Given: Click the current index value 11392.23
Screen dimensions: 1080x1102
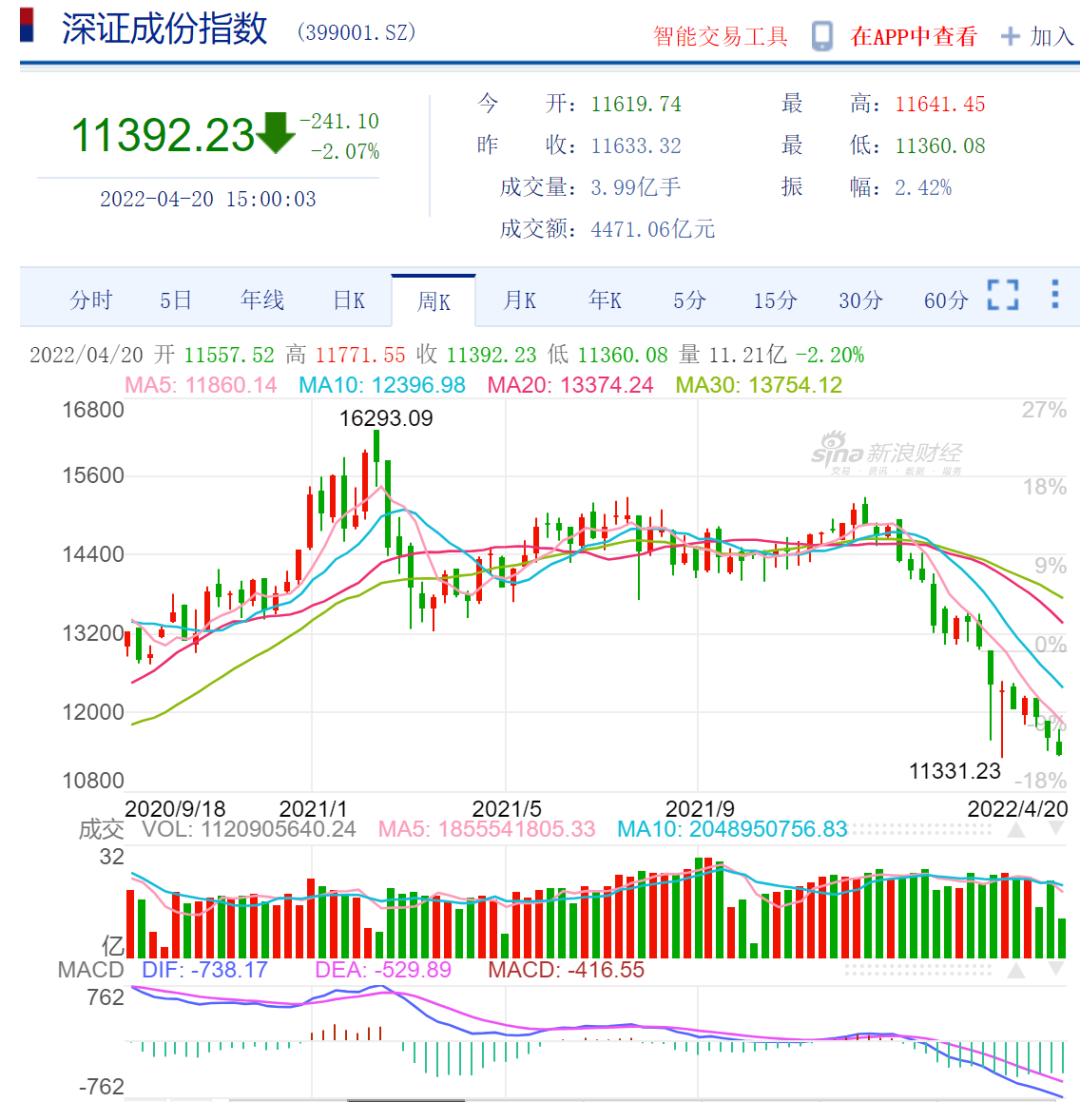Looking at the screenshot, I should pyautogui.click(x=162, y=135).
